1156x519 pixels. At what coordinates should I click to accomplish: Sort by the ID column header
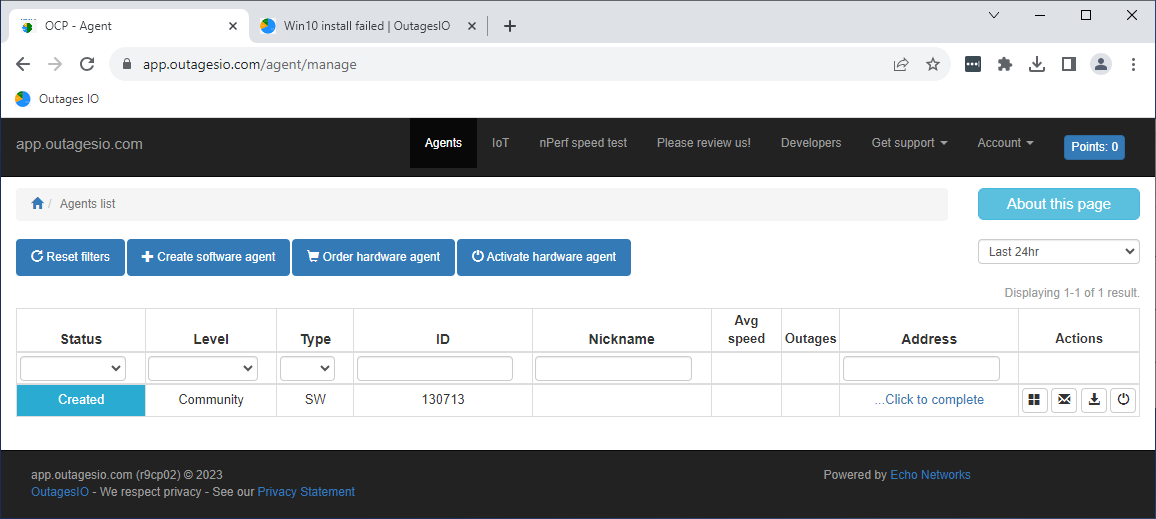[x=443, y=339]
